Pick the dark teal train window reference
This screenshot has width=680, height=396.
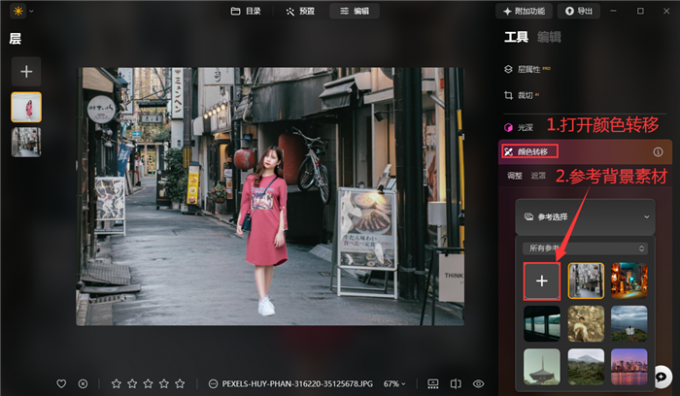tap(542, 324)
